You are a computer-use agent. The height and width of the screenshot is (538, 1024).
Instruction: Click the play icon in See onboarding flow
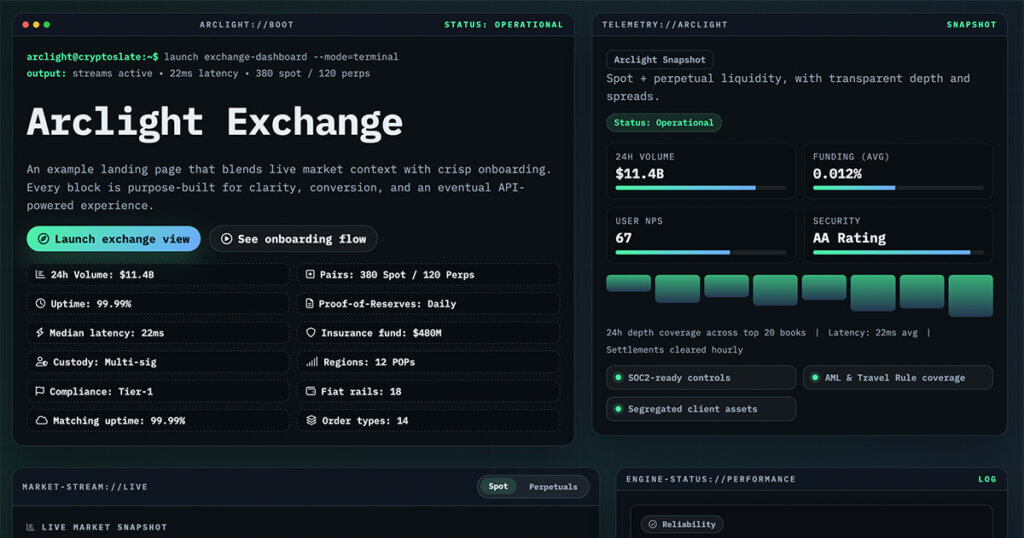tap(226, 239)
